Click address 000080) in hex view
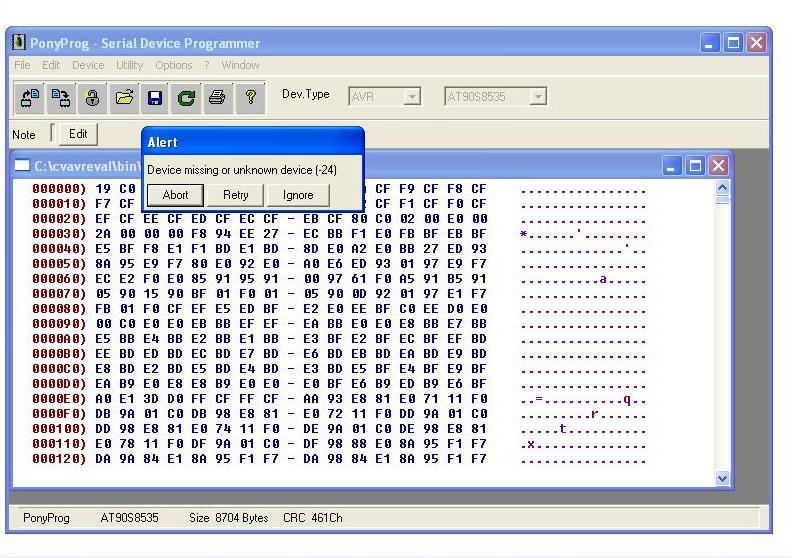 tap(59, 309)
